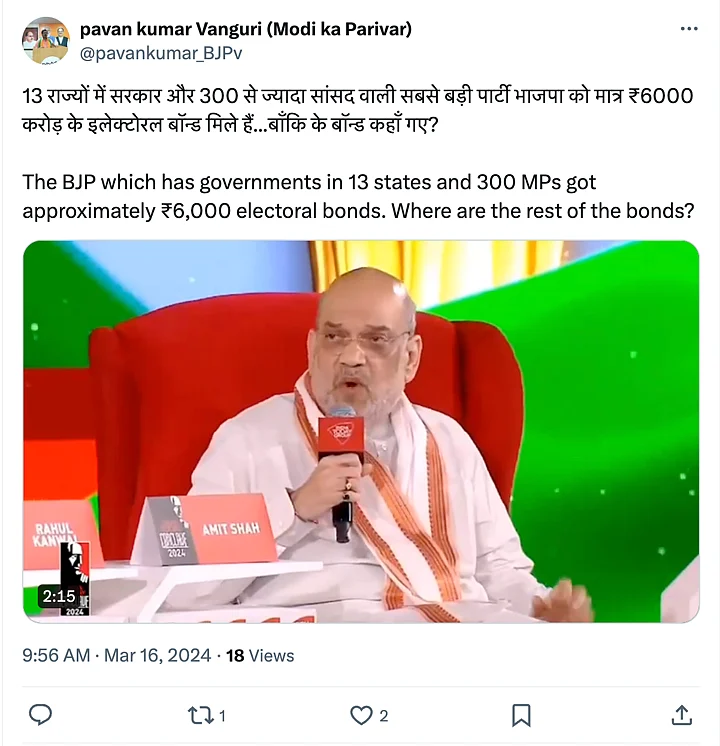Click the Rahul Kanwal name placard in video
The height and width of the screenshot is (746, 720).
tap(56, 534)
